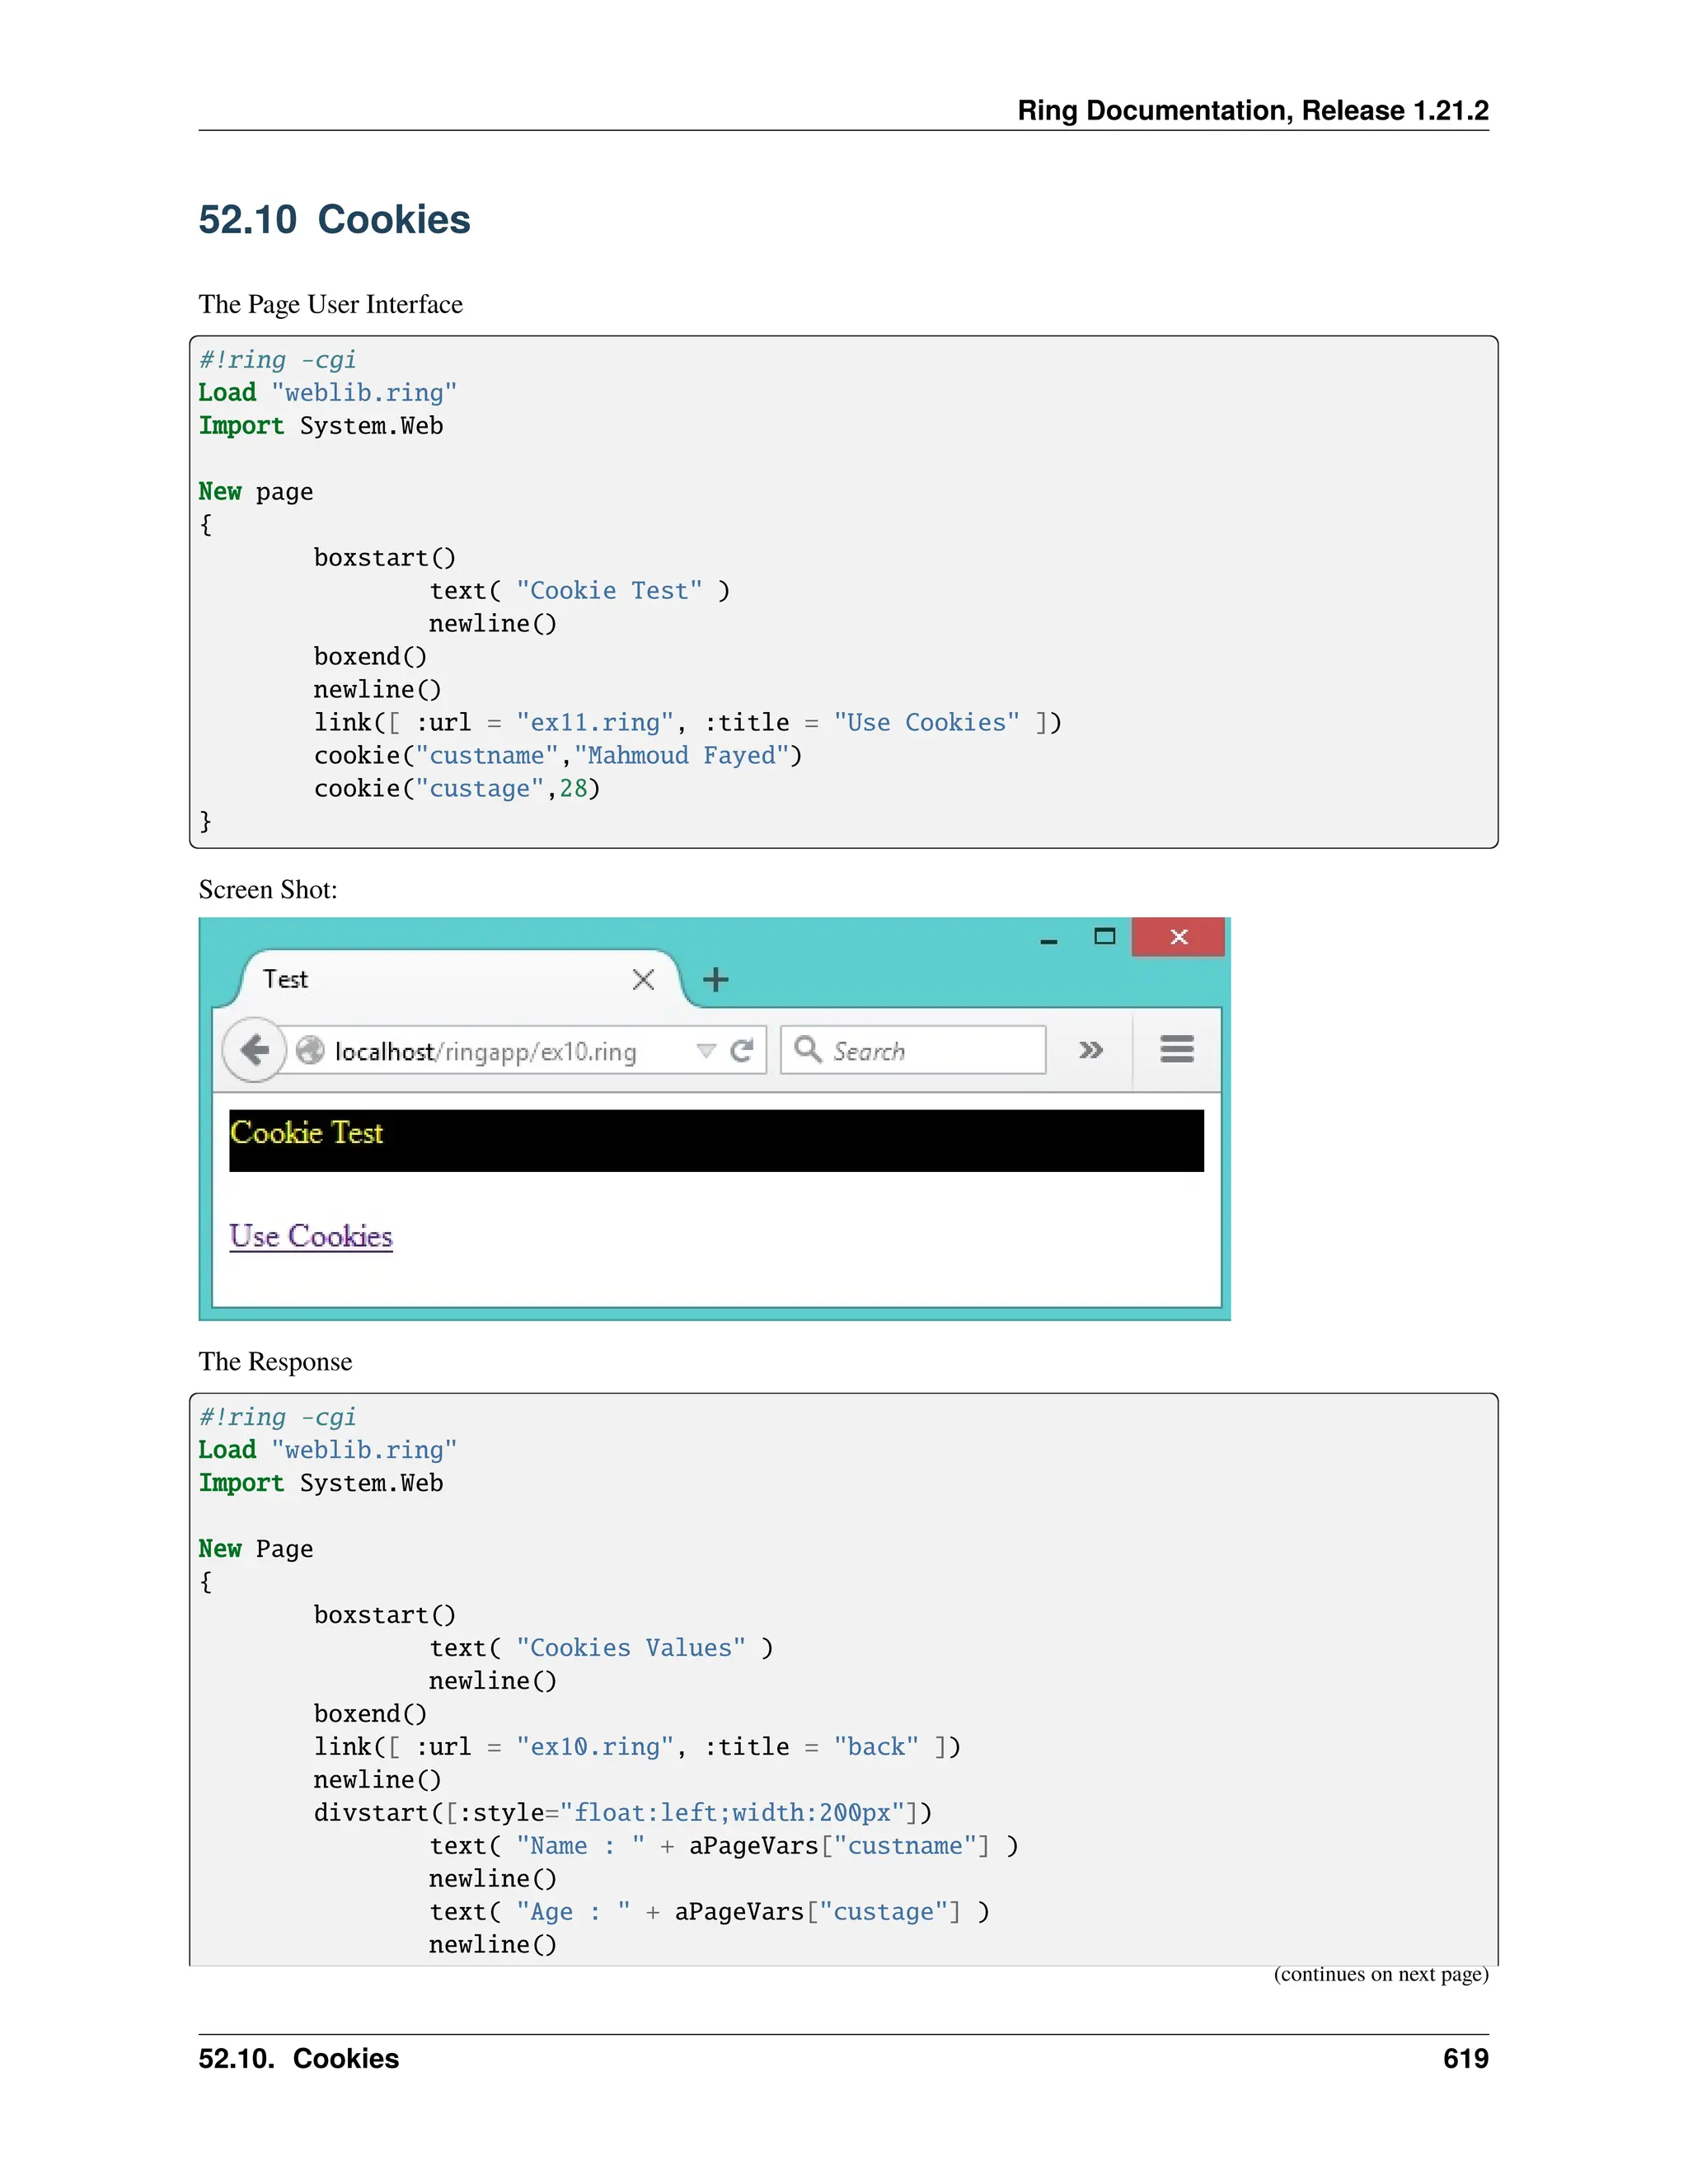Viewport: 1688px width, 2184px height.
Task: Click the Use Cookies link
Action: pos(311,1236)
